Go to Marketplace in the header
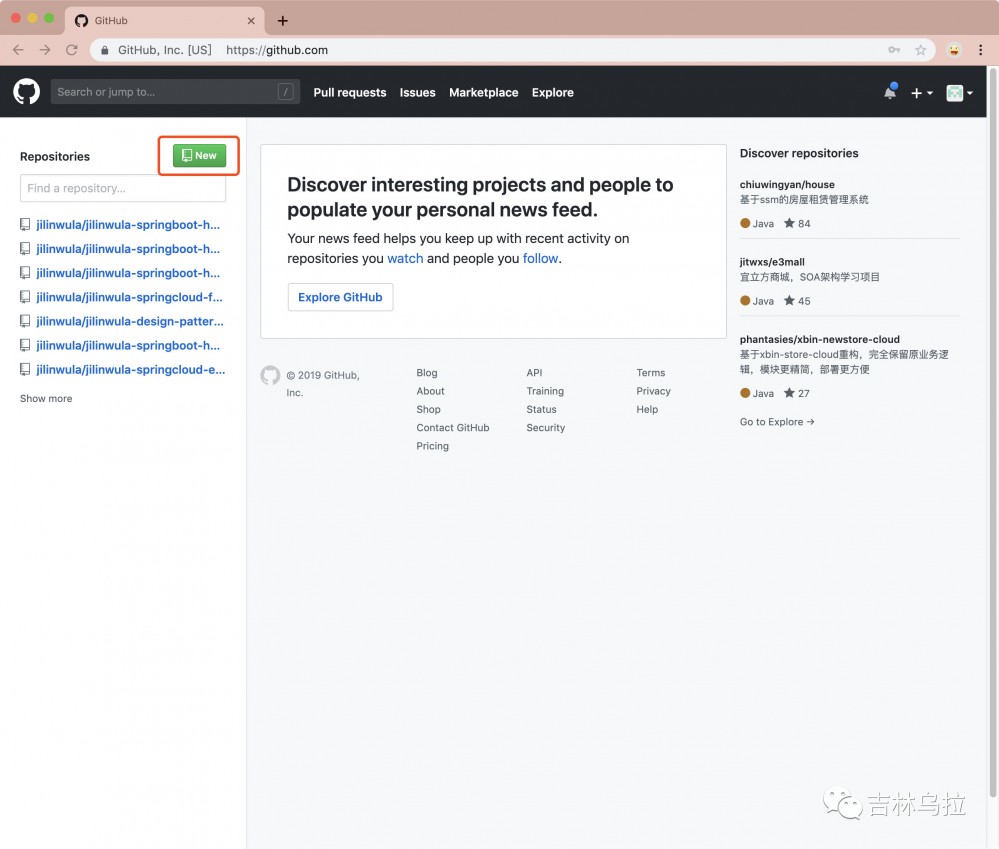 (x=484, y=92)
